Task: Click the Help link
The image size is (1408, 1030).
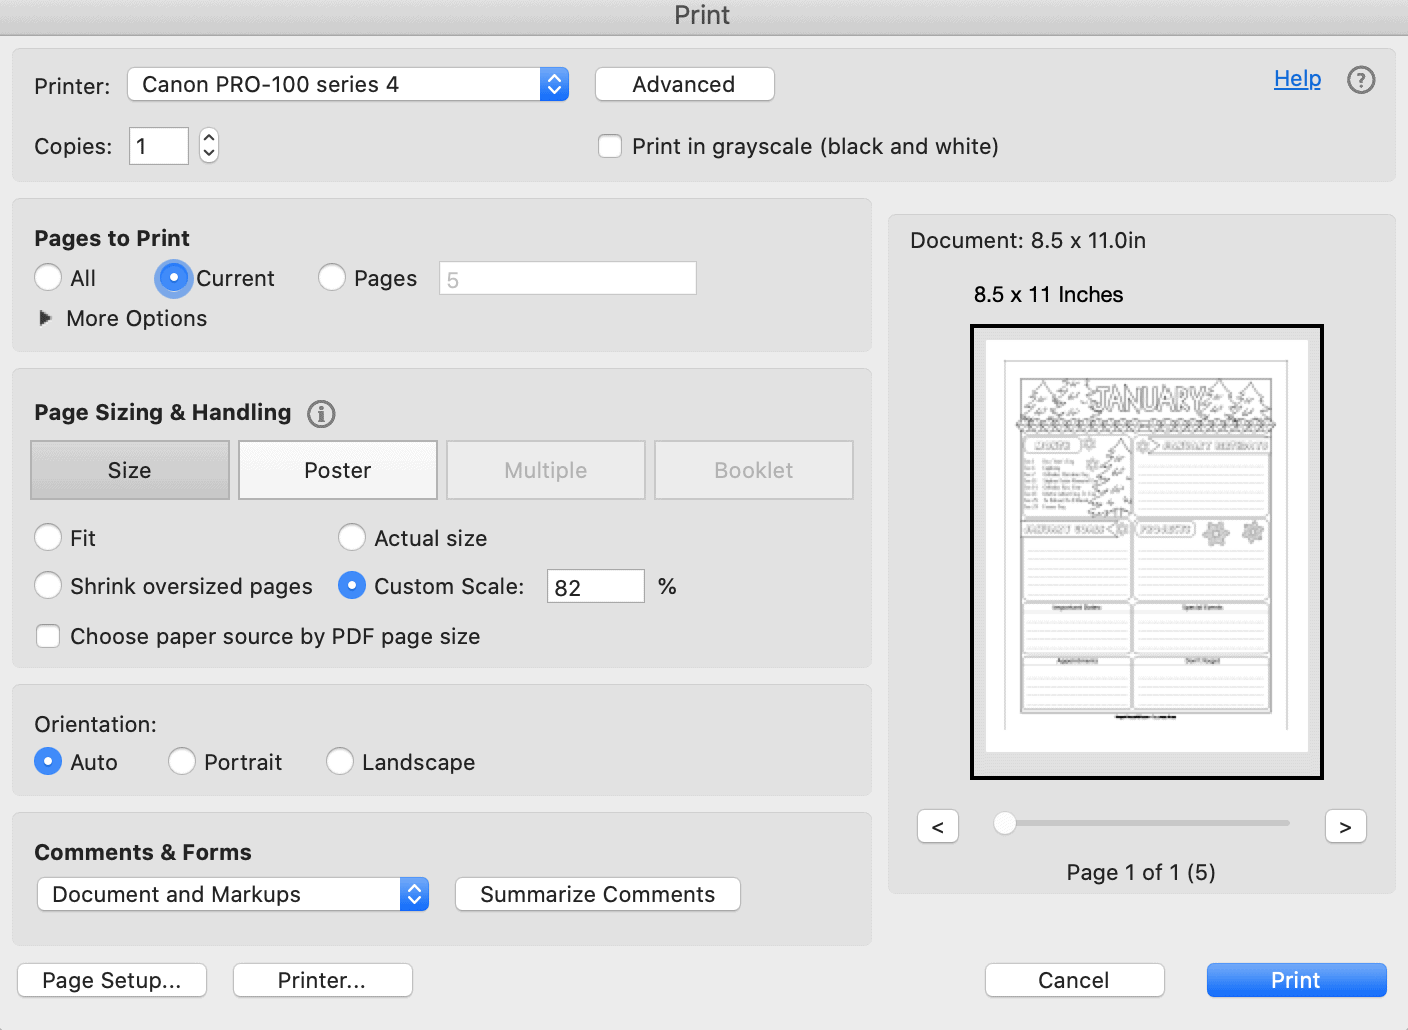Action: 1297,78
